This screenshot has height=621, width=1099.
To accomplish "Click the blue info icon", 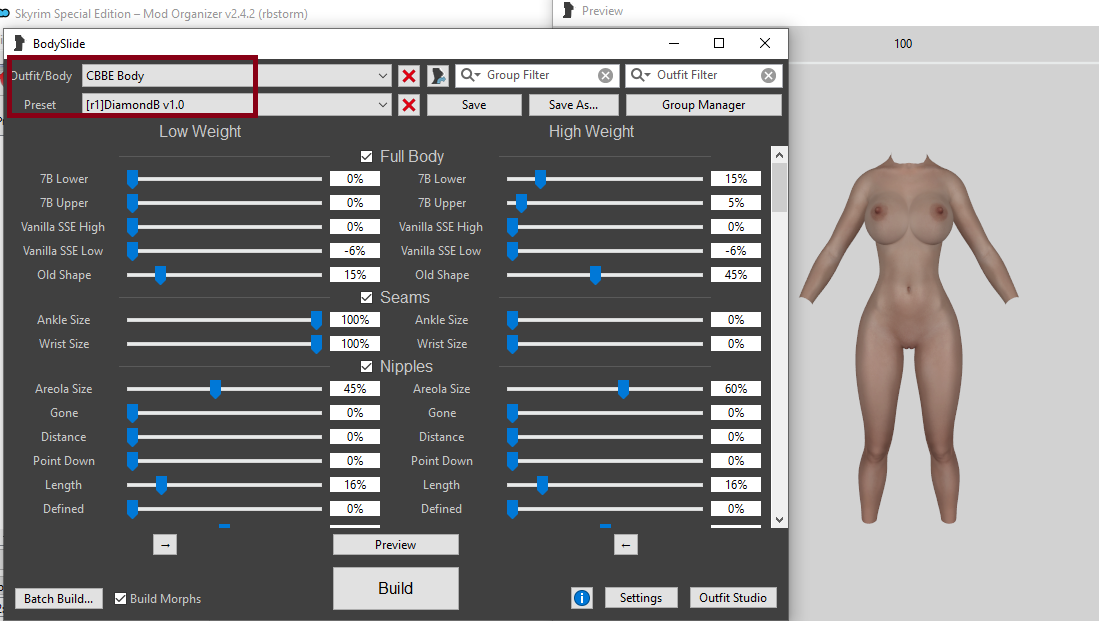I will click(x=582, y=598).
